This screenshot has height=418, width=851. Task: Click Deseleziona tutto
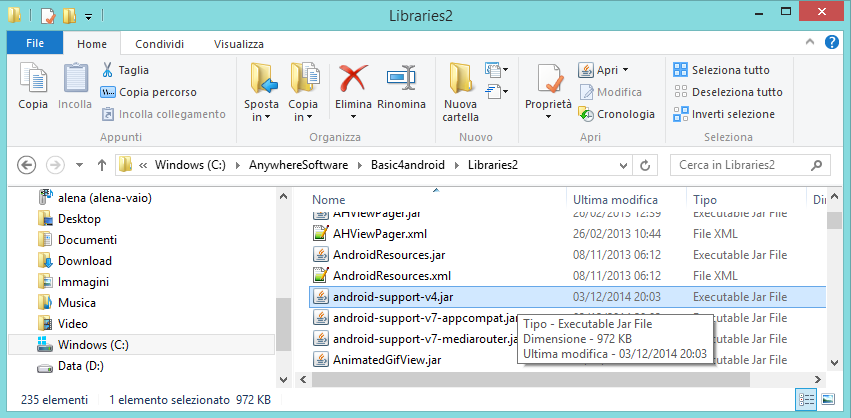click(728, 92)
